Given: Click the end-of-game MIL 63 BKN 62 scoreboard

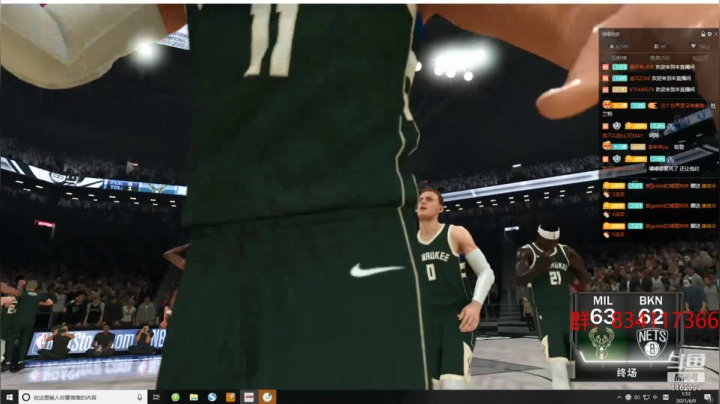Looking at the screenshot, I should pyautogui.click(x=627, y=336).
